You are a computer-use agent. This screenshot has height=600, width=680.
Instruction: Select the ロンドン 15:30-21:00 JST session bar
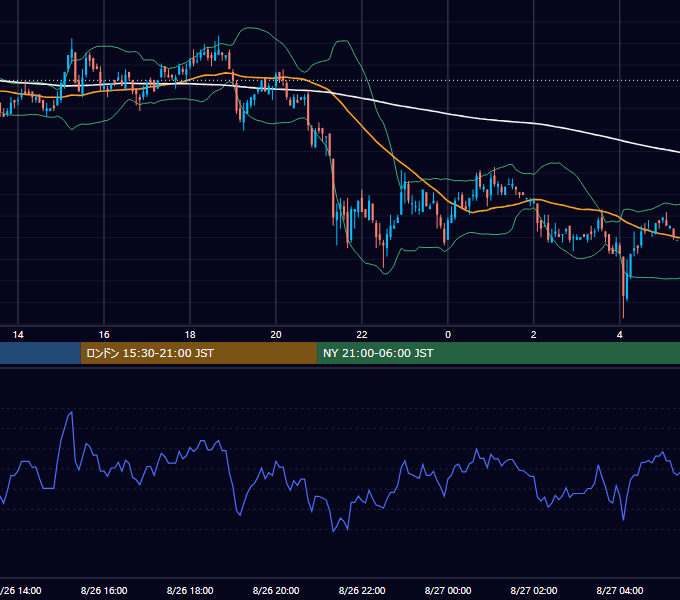click(199, 353)
